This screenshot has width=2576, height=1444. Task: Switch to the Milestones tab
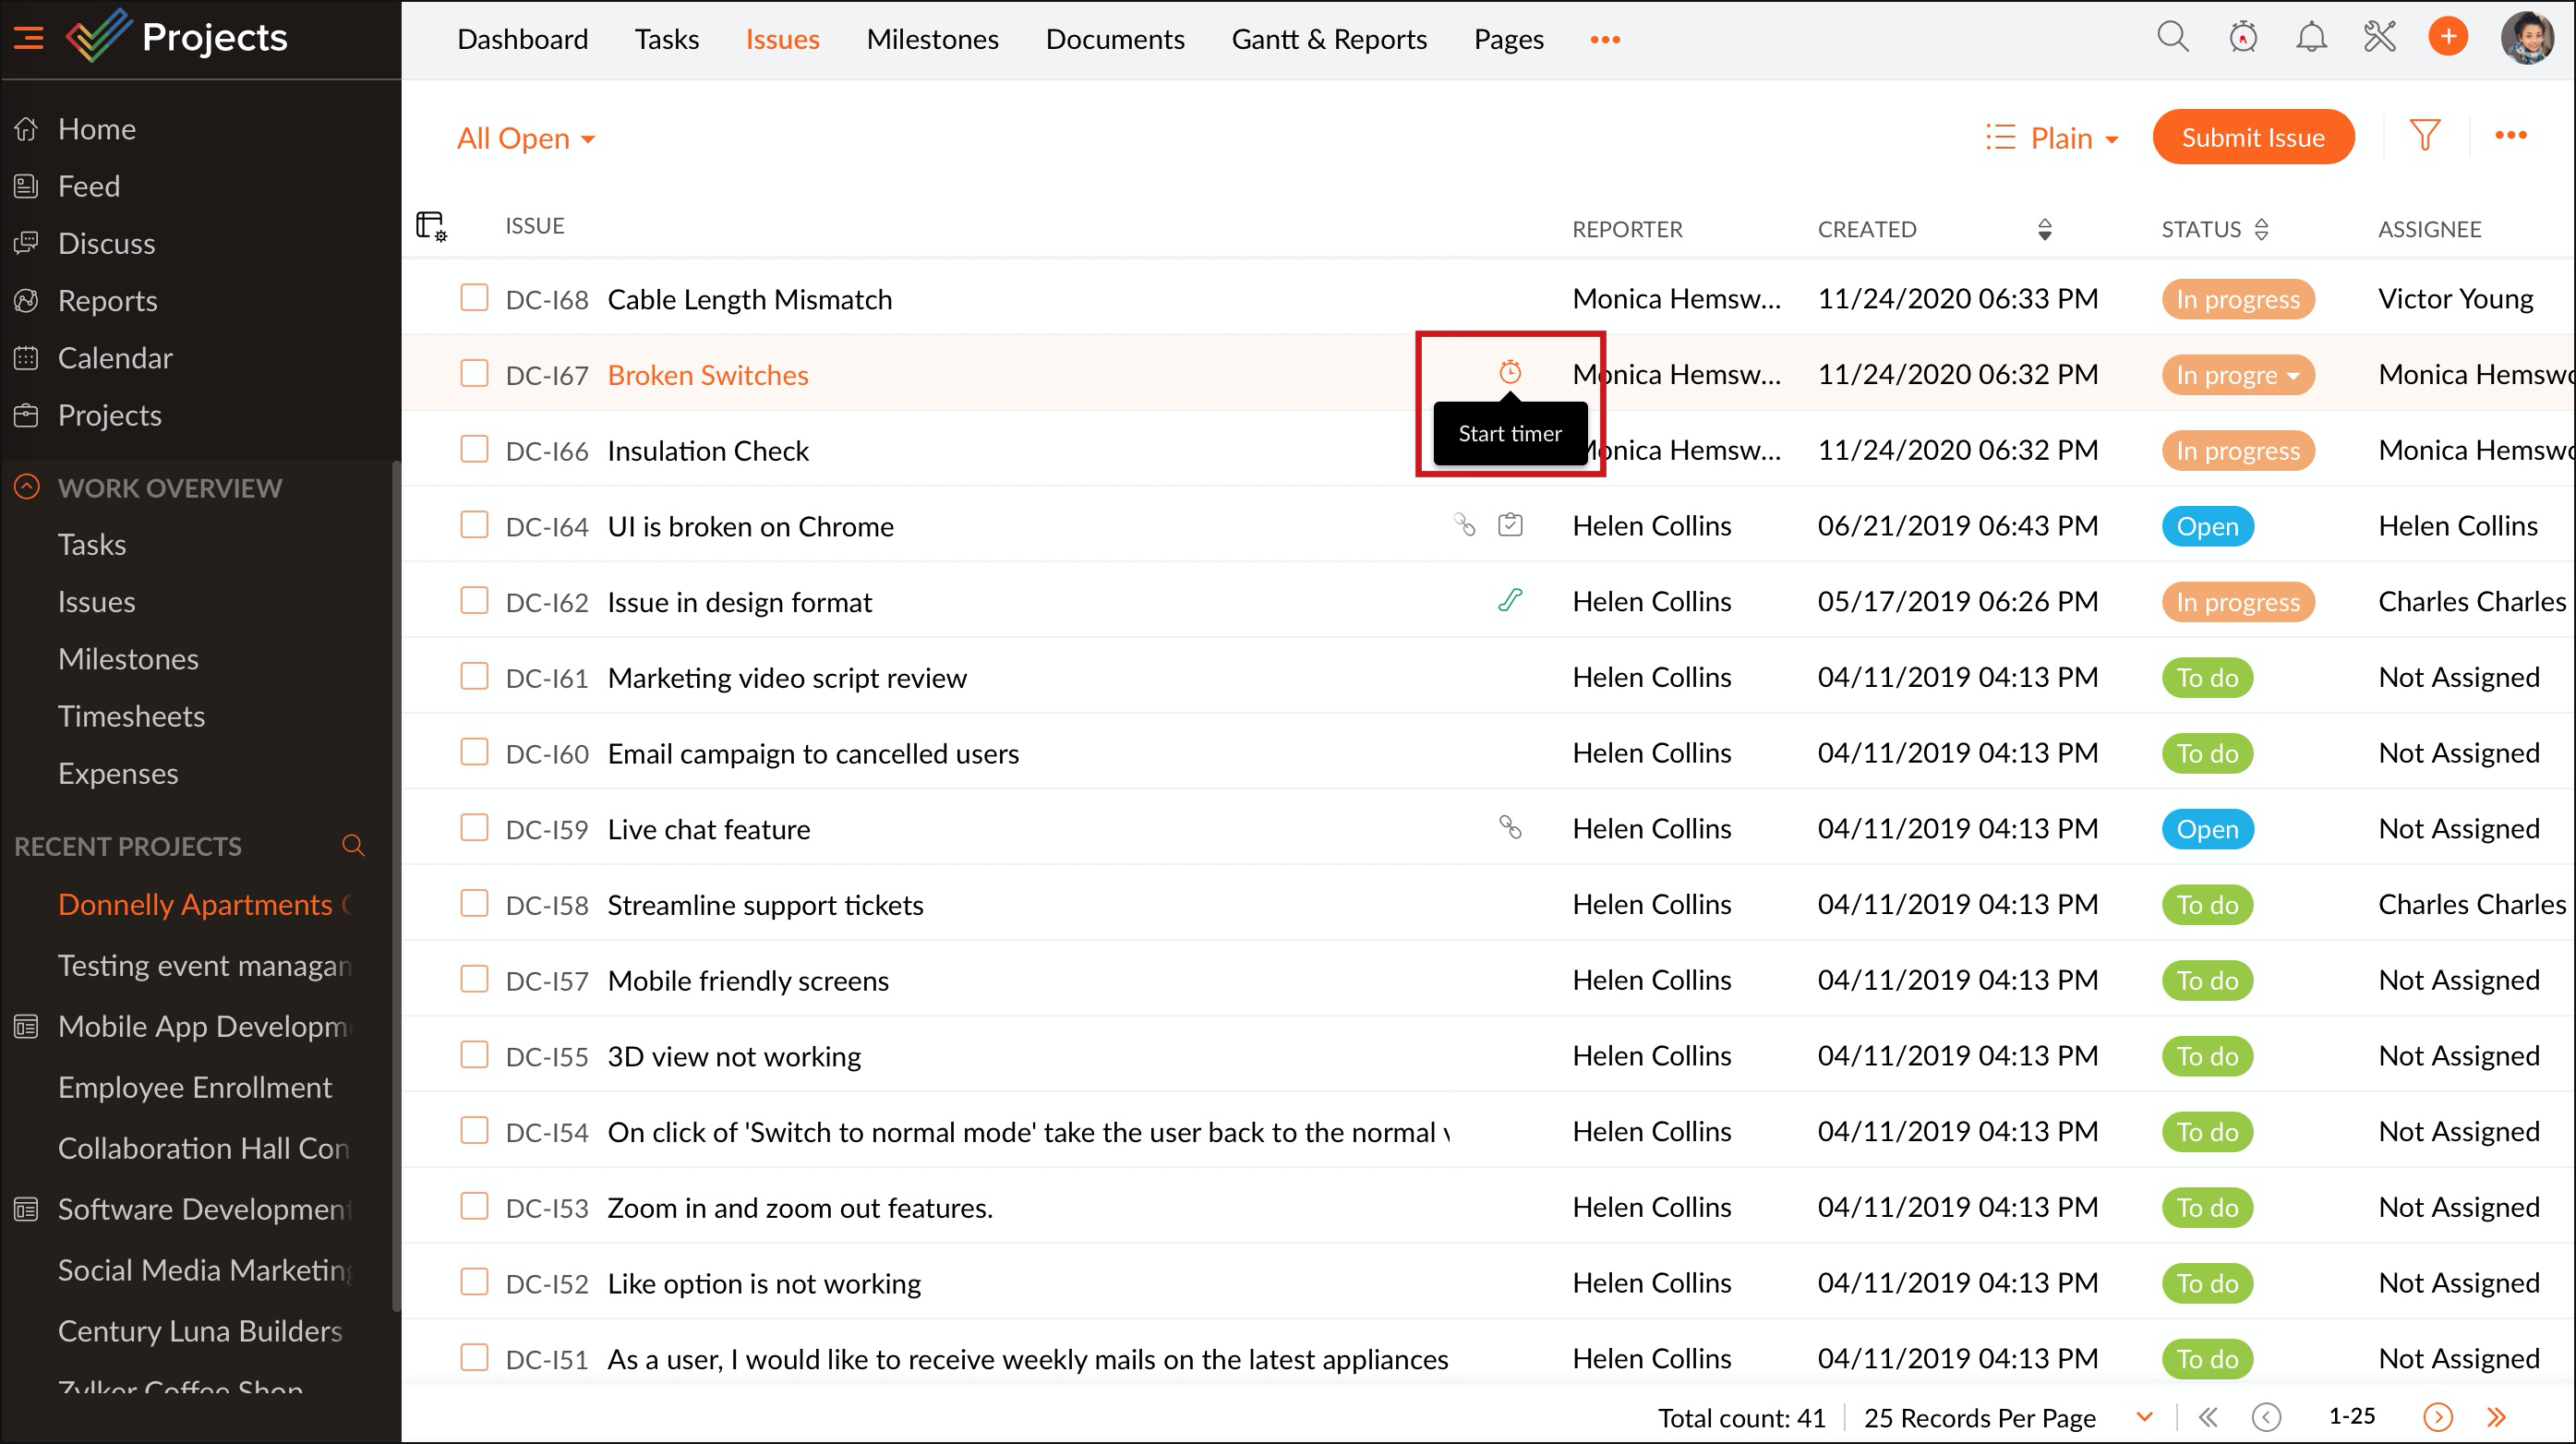point(932,39)
